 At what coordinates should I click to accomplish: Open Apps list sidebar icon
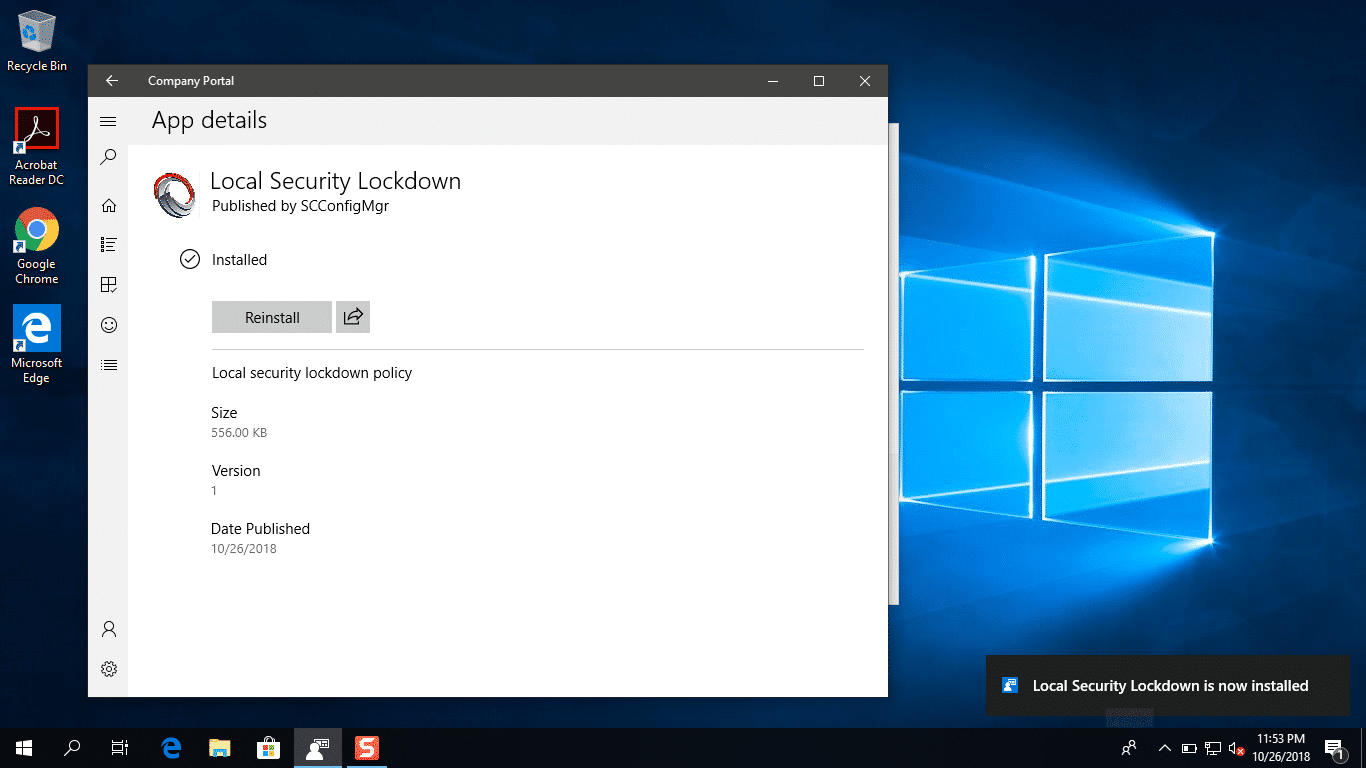pyautogui.click(x=109, y=244)
